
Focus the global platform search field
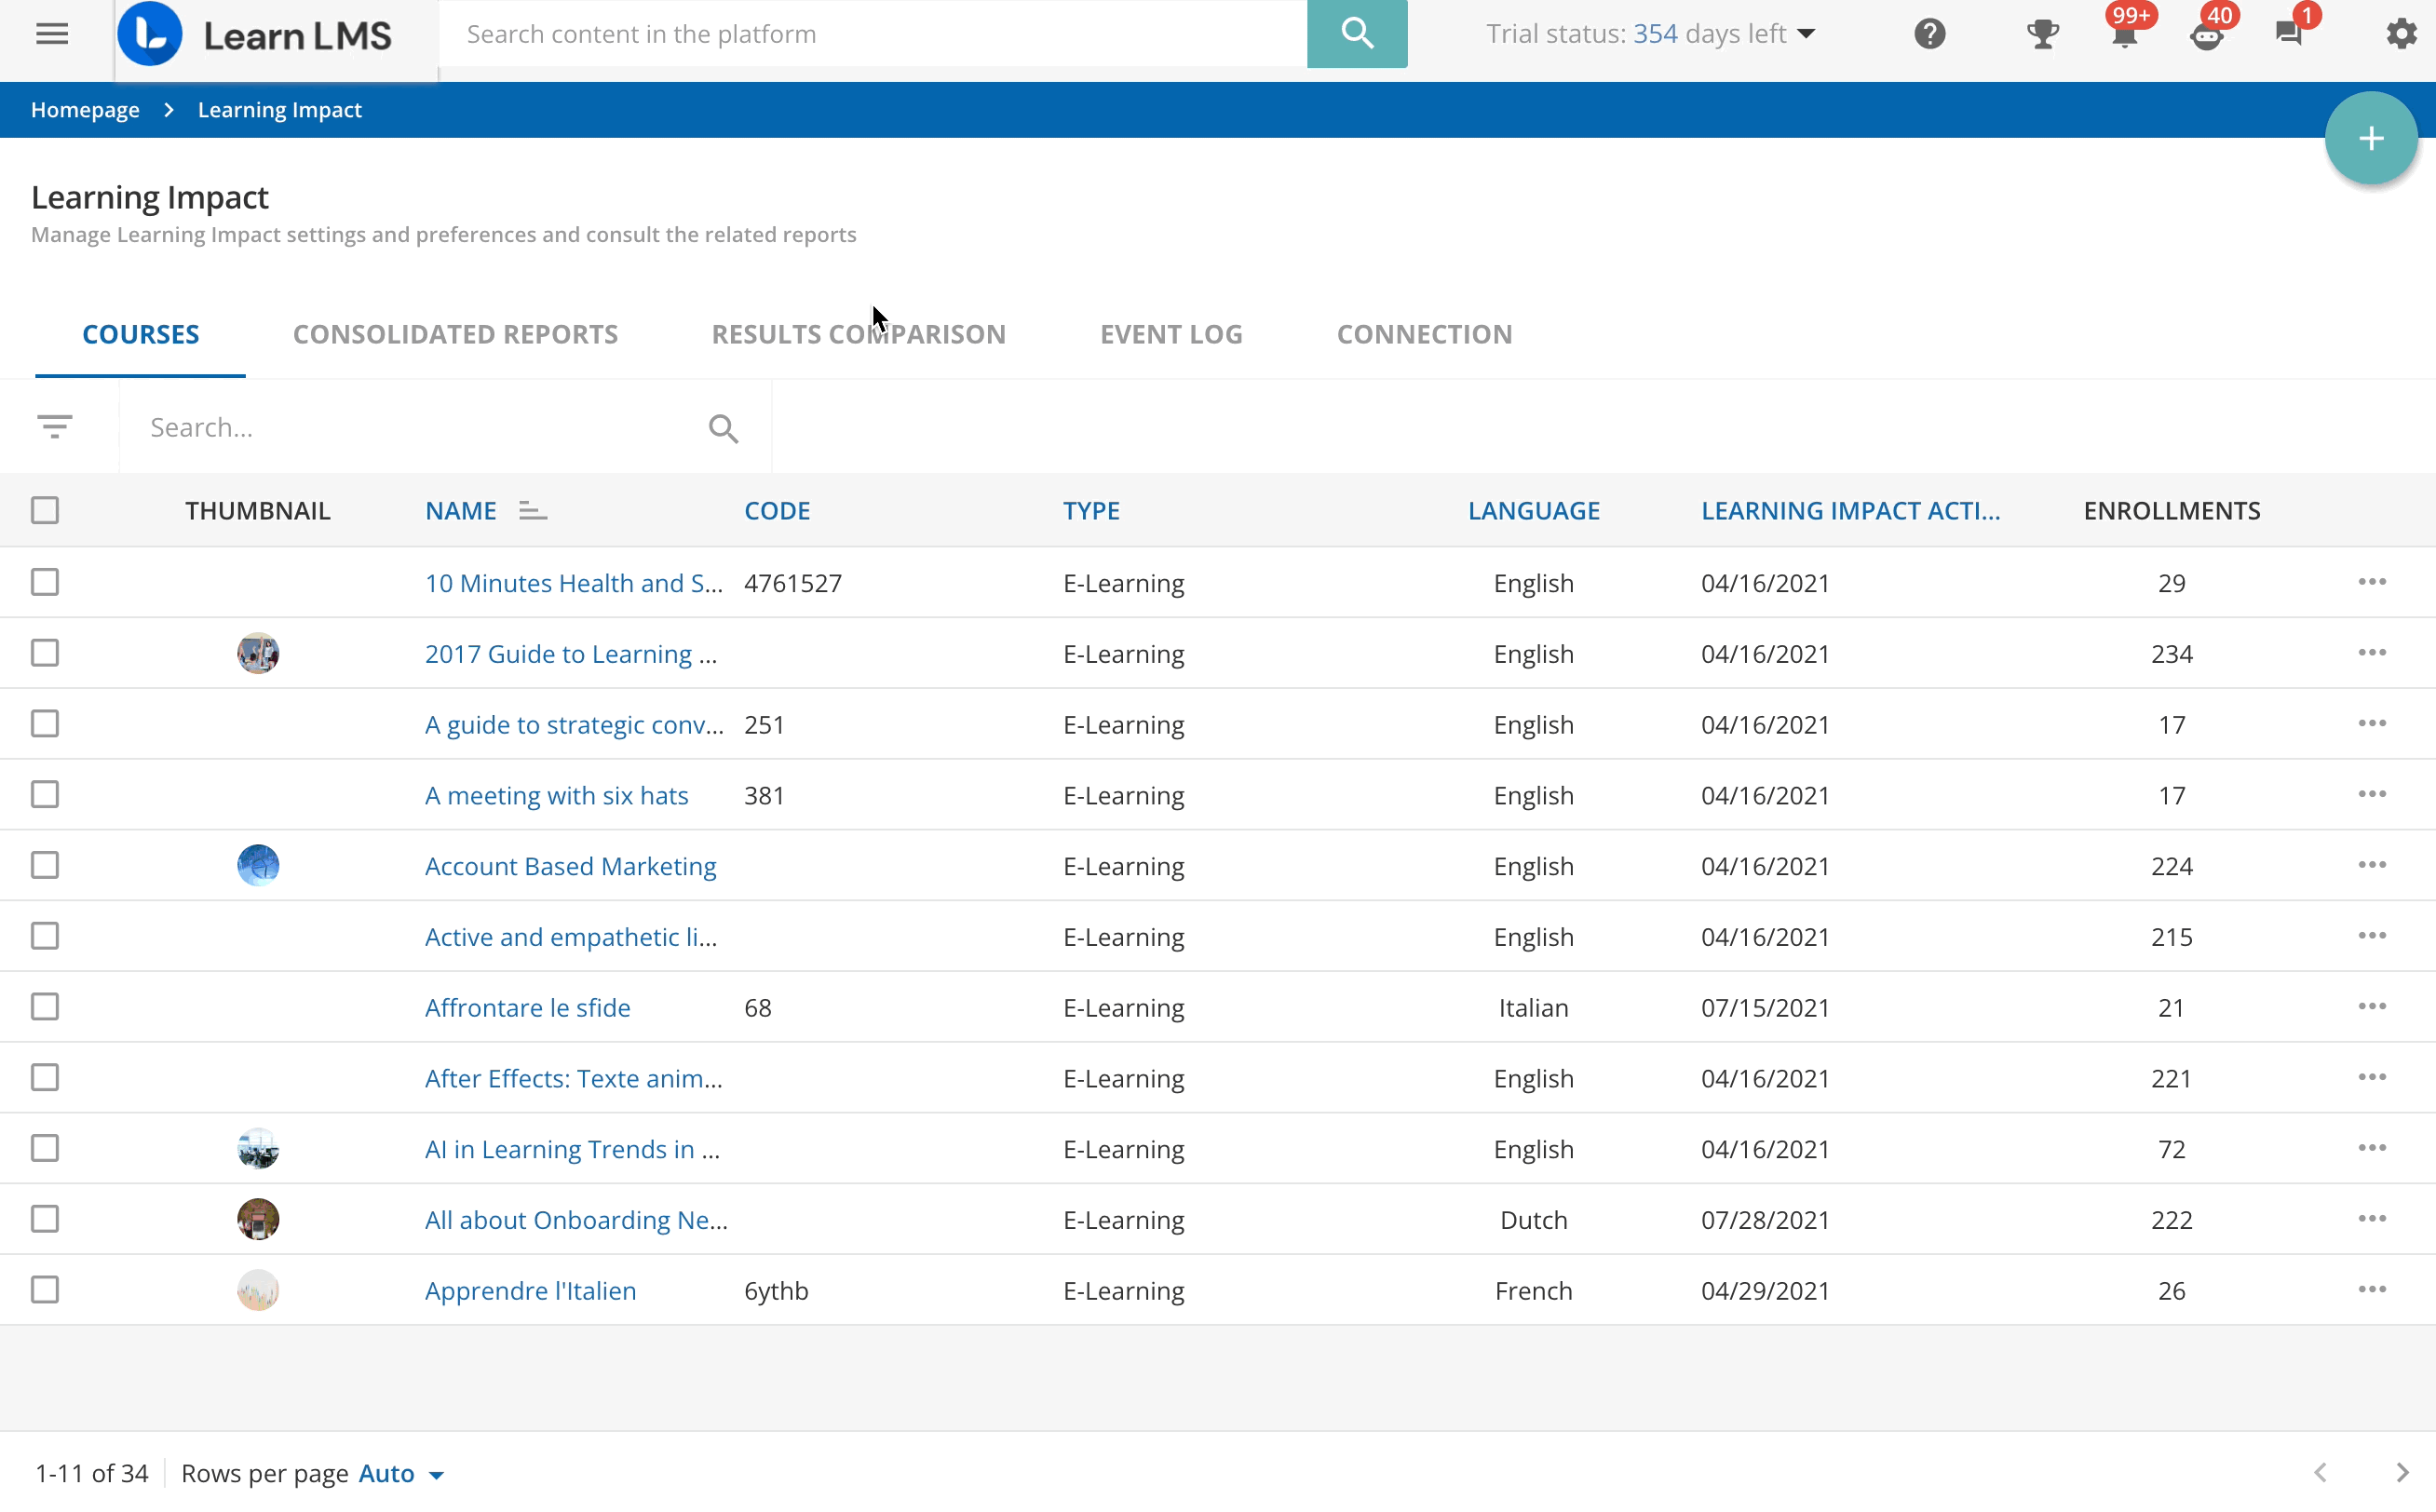[872, 34]
